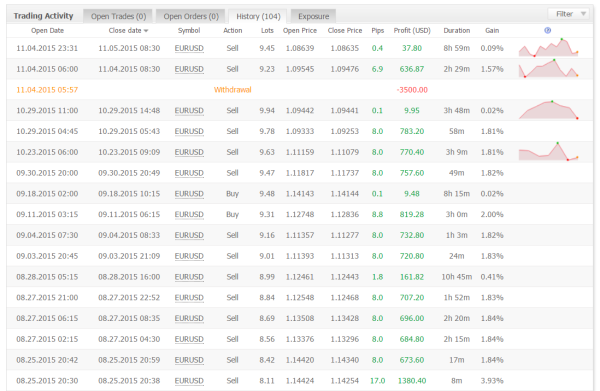
Task: Sort by Pips column header
Action: pos(378,31)
